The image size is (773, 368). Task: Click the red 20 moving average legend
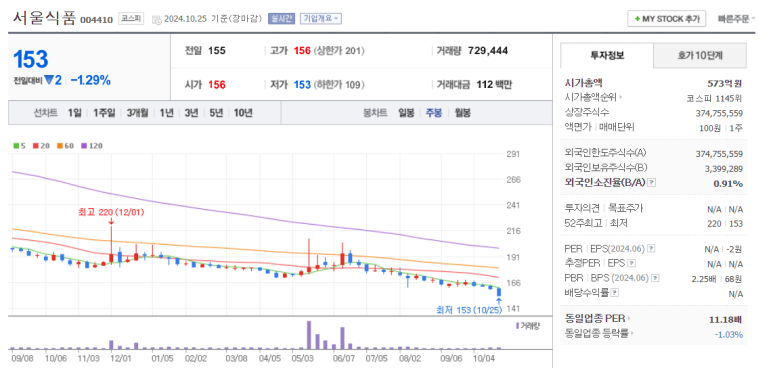40,146
